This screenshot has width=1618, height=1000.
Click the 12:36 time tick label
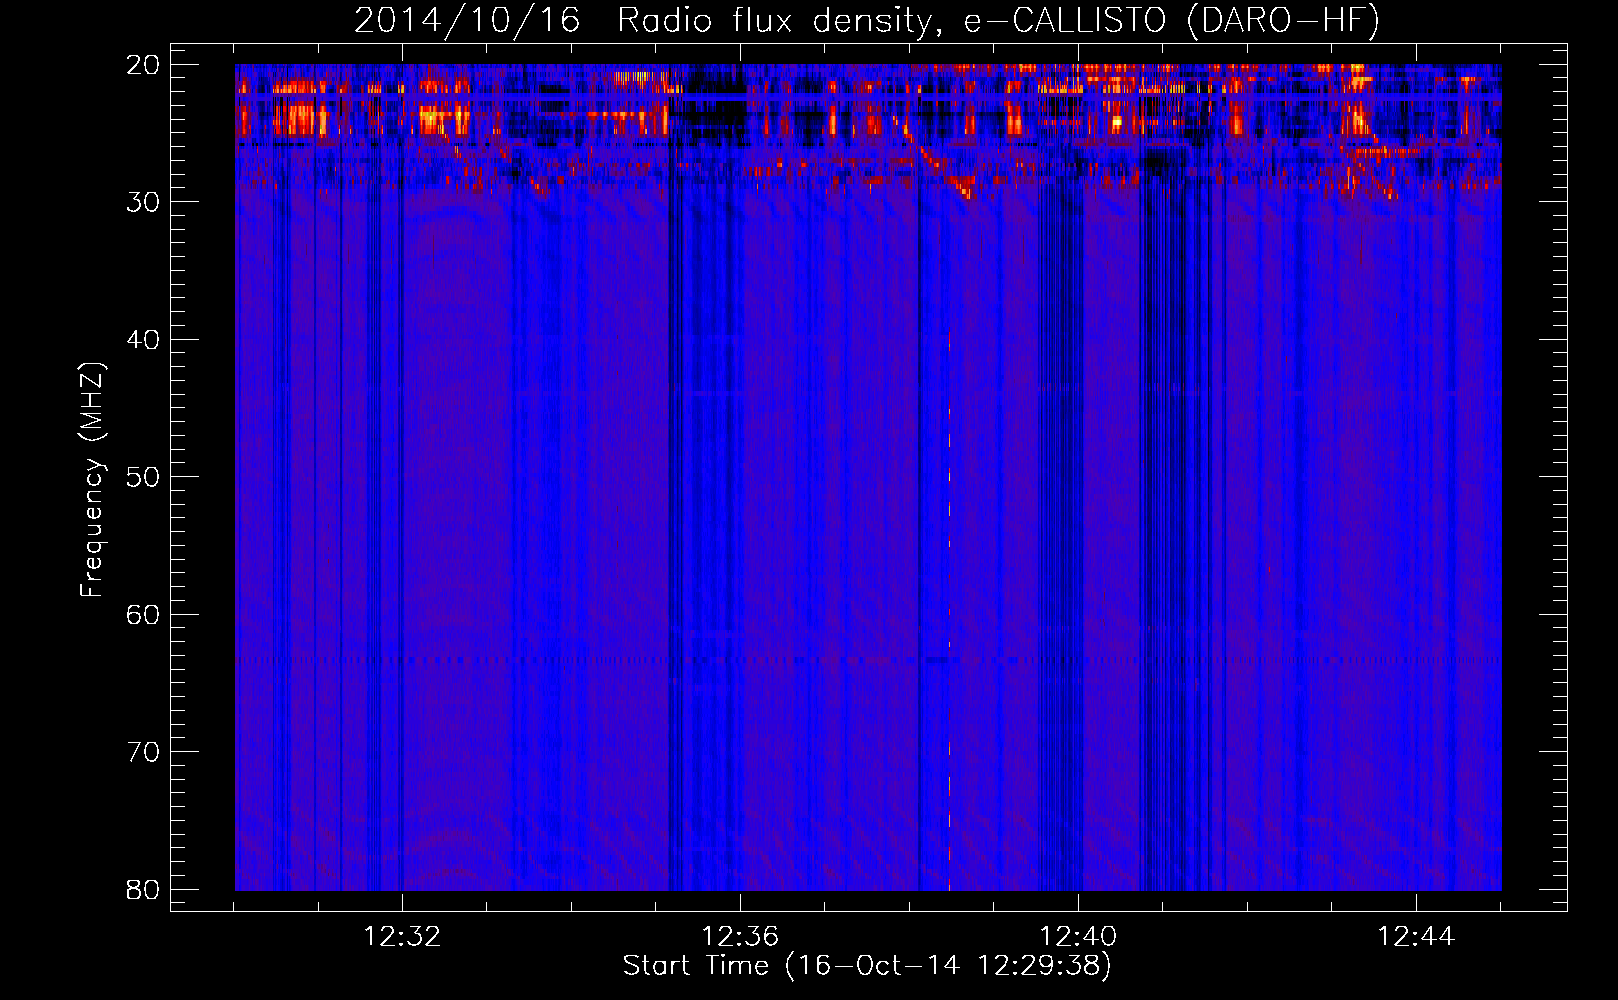740,937
